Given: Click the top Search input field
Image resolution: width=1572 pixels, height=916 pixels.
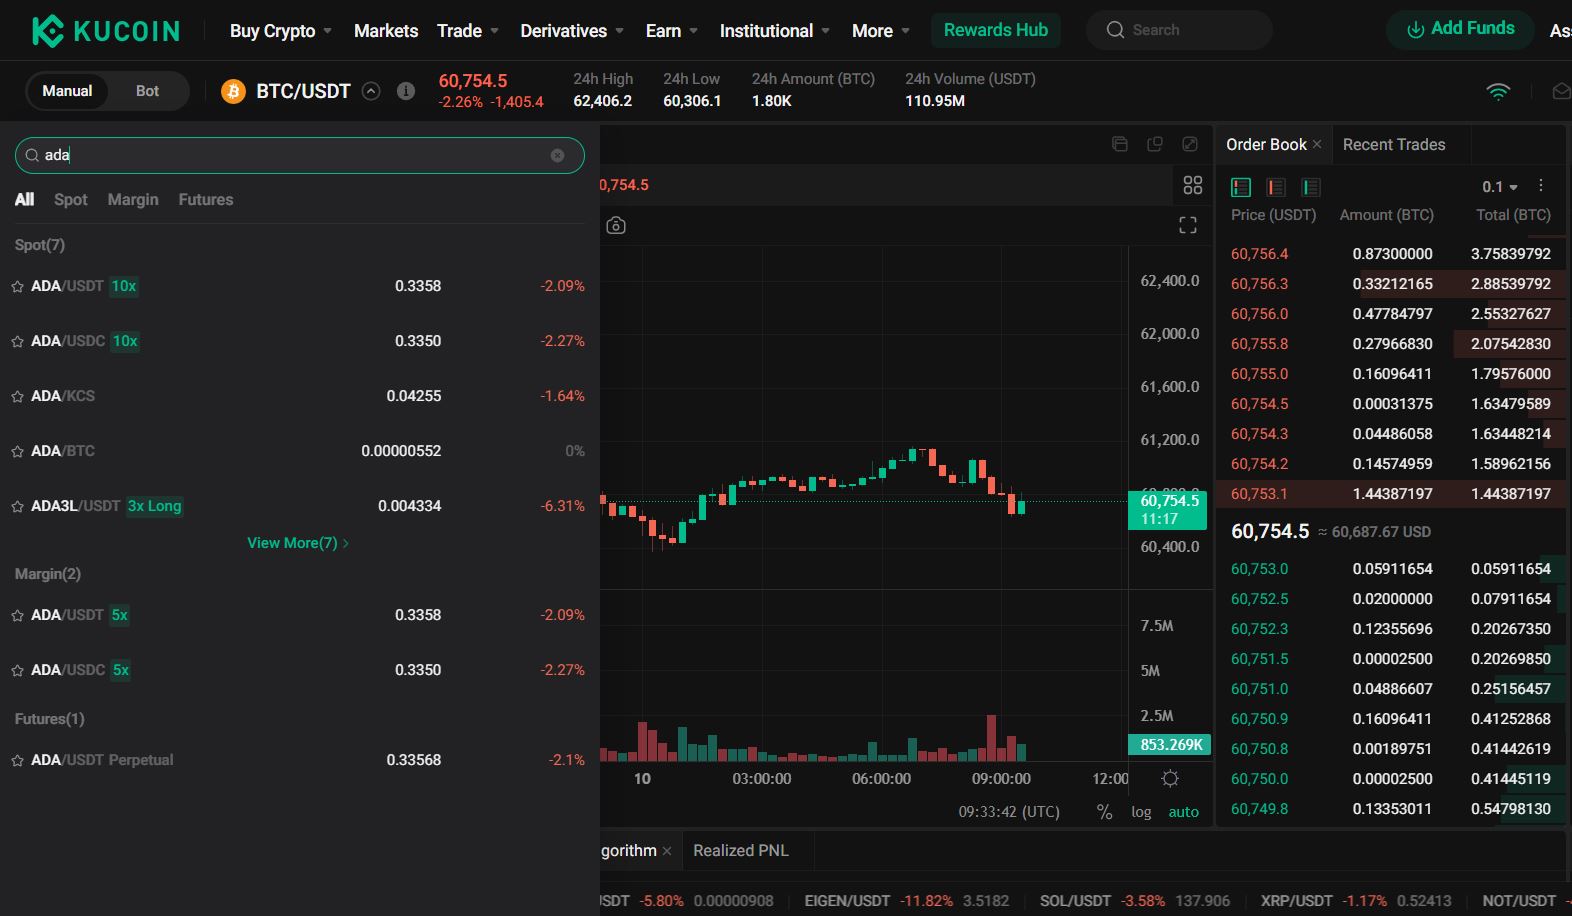Looking at the screenshot, I should (1180, 30).
